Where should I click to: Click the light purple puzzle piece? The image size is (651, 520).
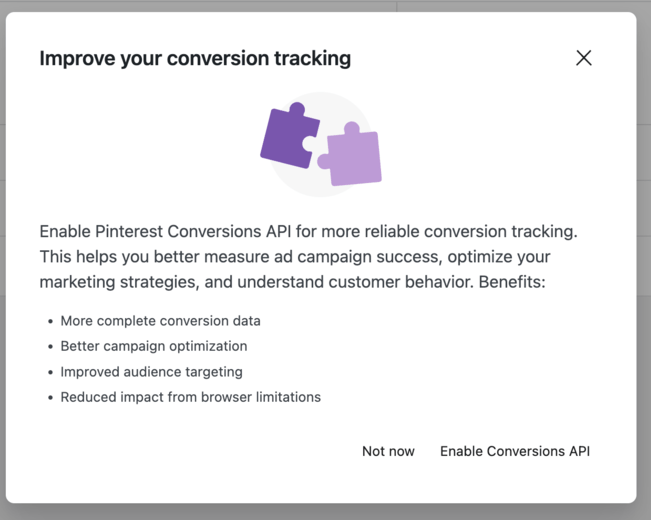[x=351, y=155]
